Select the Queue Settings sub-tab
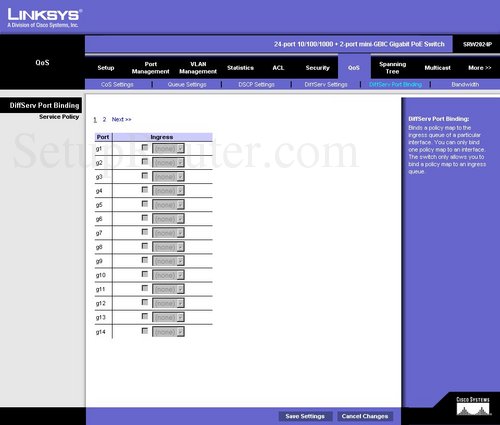500x425 pixels. (187, 84)
